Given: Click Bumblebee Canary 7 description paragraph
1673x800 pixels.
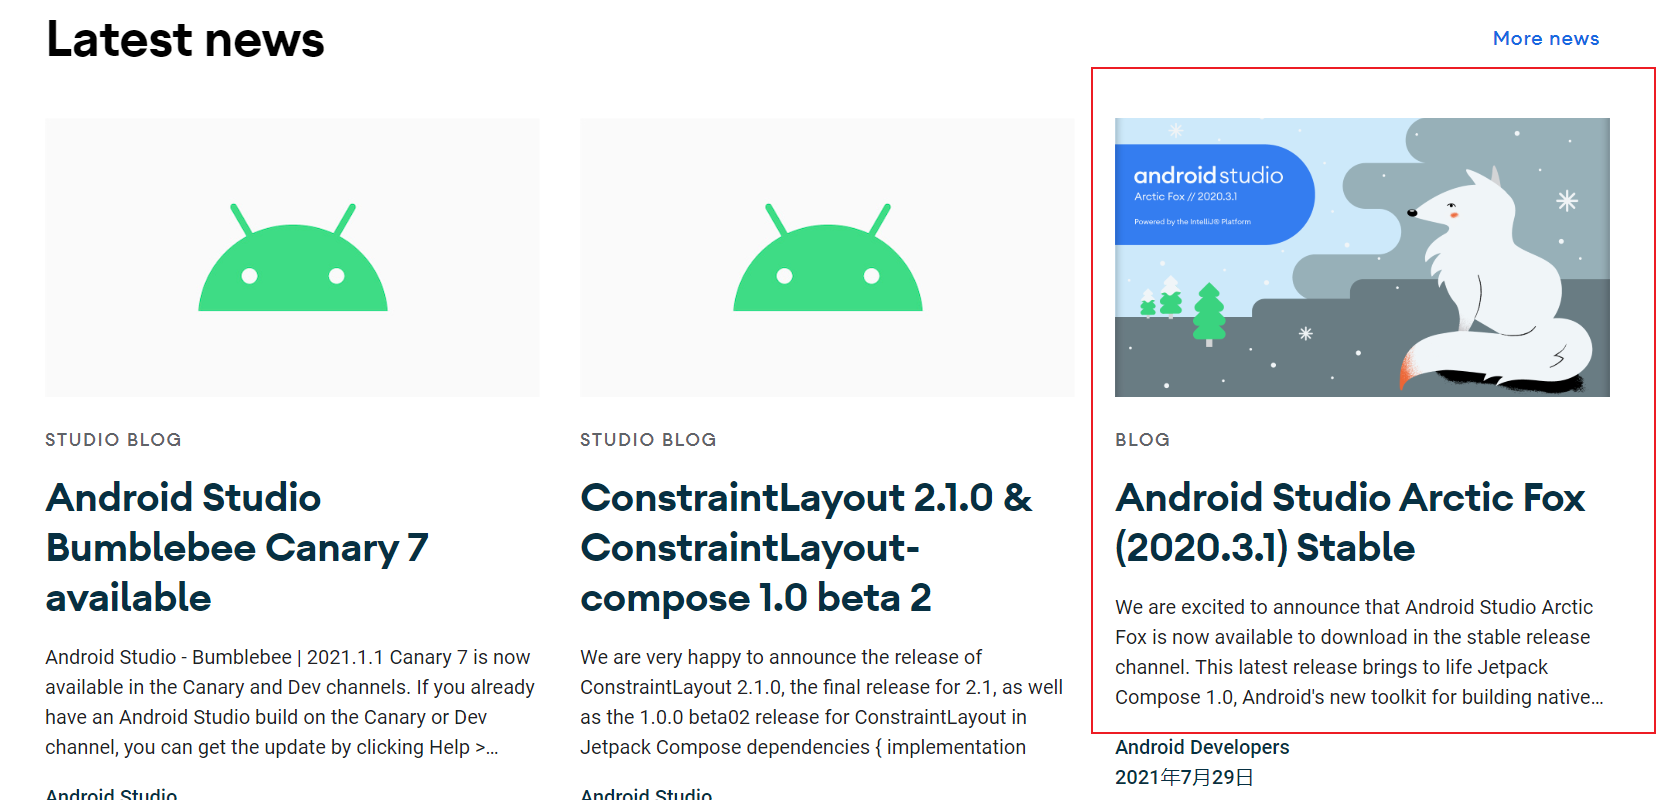Looking at the screenshot, I should click(x=290, y=702).
